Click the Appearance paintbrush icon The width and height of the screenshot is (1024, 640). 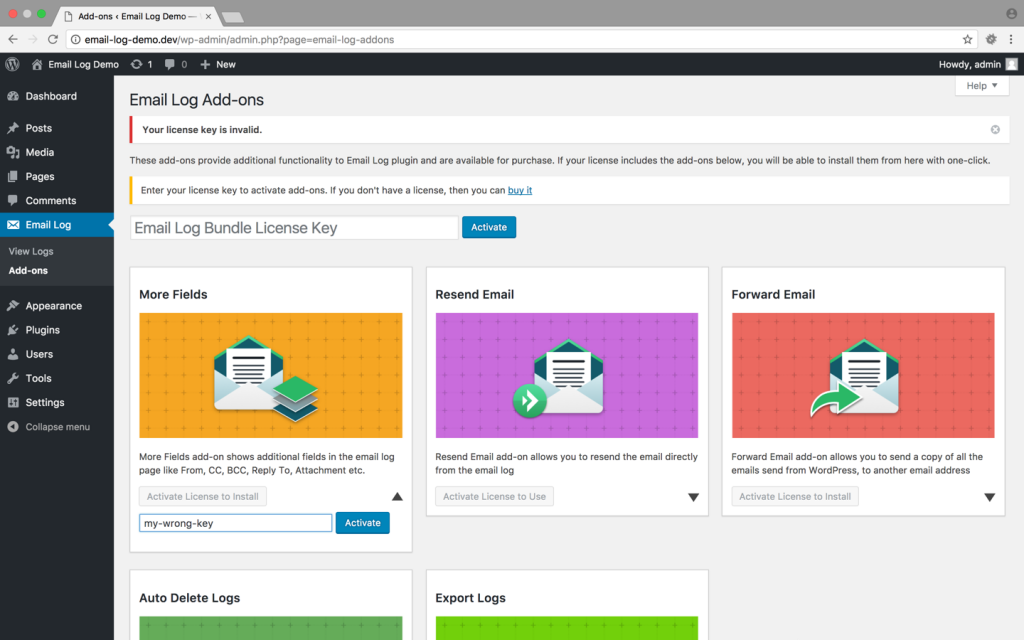tap(13, 306)
